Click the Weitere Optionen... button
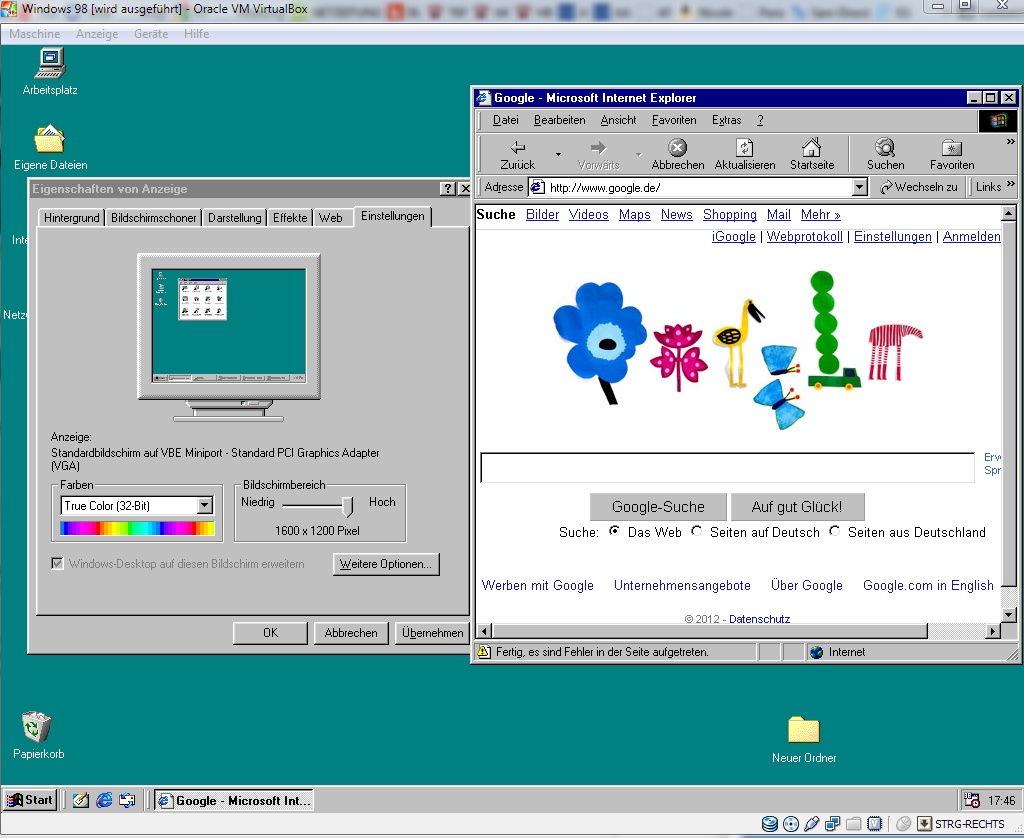 tap(386, 564)
